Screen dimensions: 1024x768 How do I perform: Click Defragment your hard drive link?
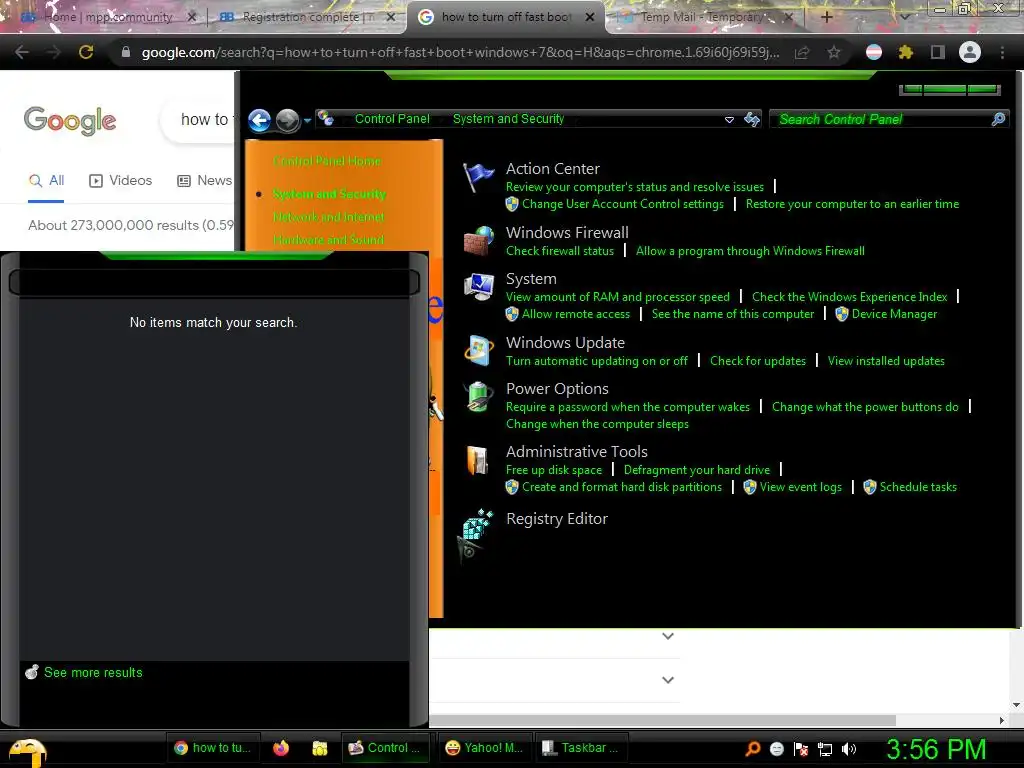[696, 470]
